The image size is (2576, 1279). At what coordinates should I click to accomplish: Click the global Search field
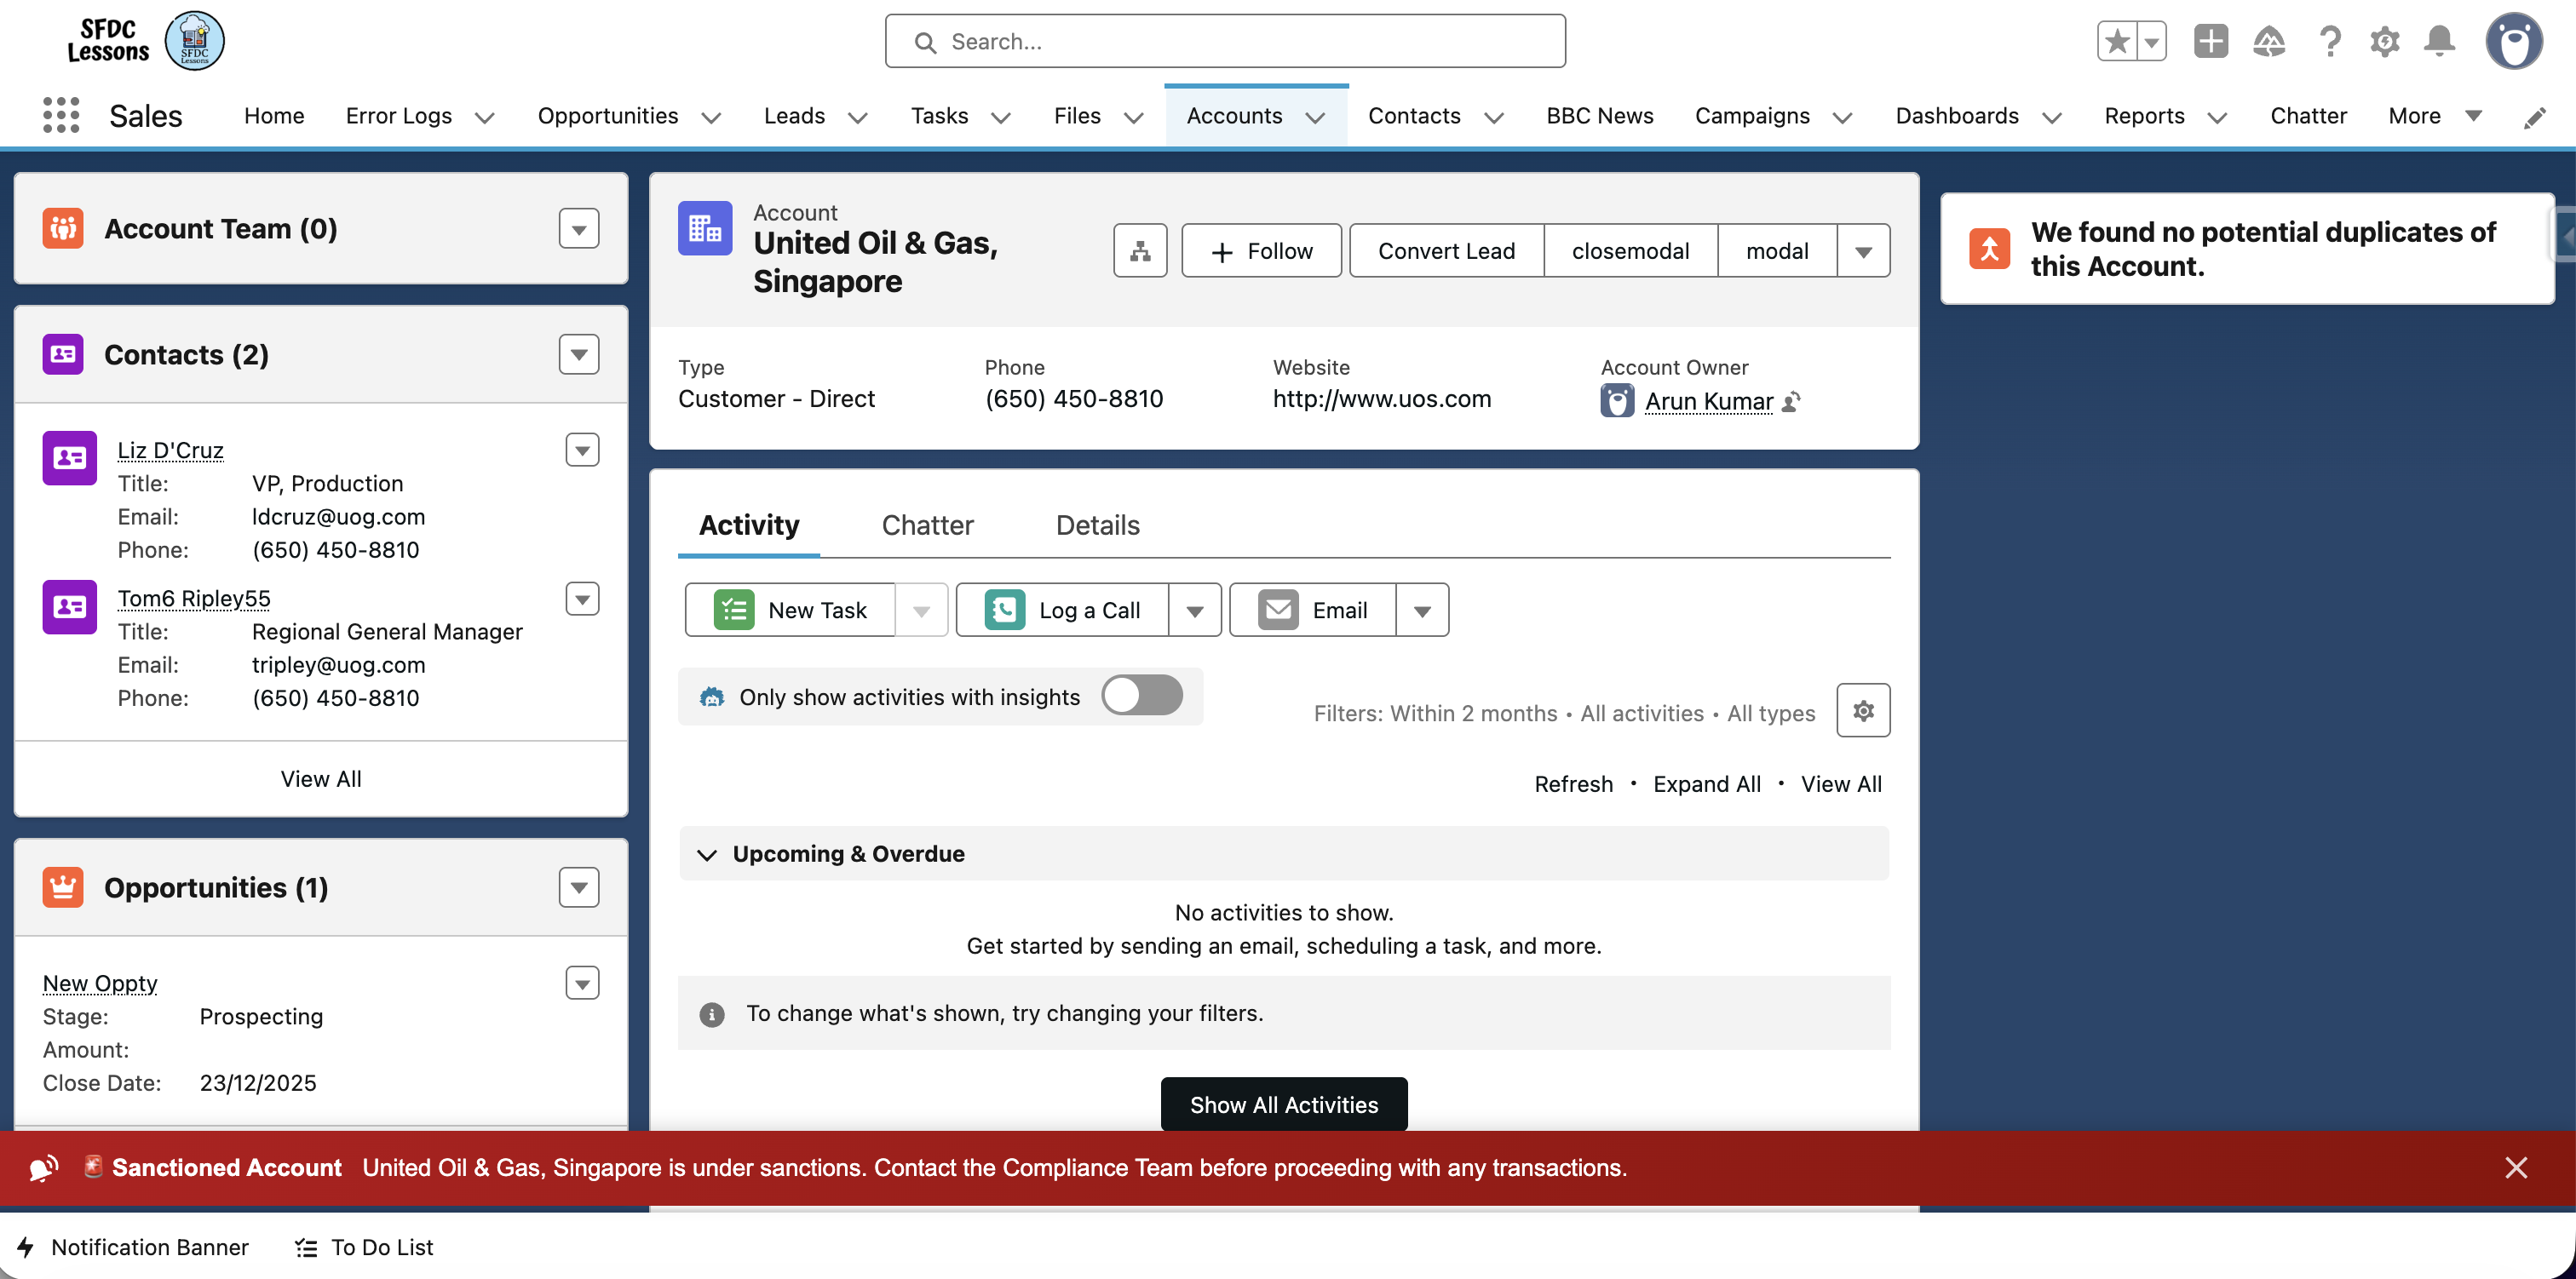pos(1225,42)
